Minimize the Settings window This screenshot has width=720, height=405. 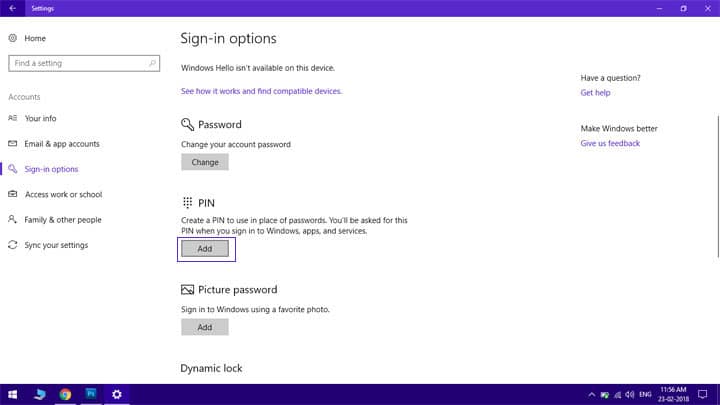tap(659, 8)
